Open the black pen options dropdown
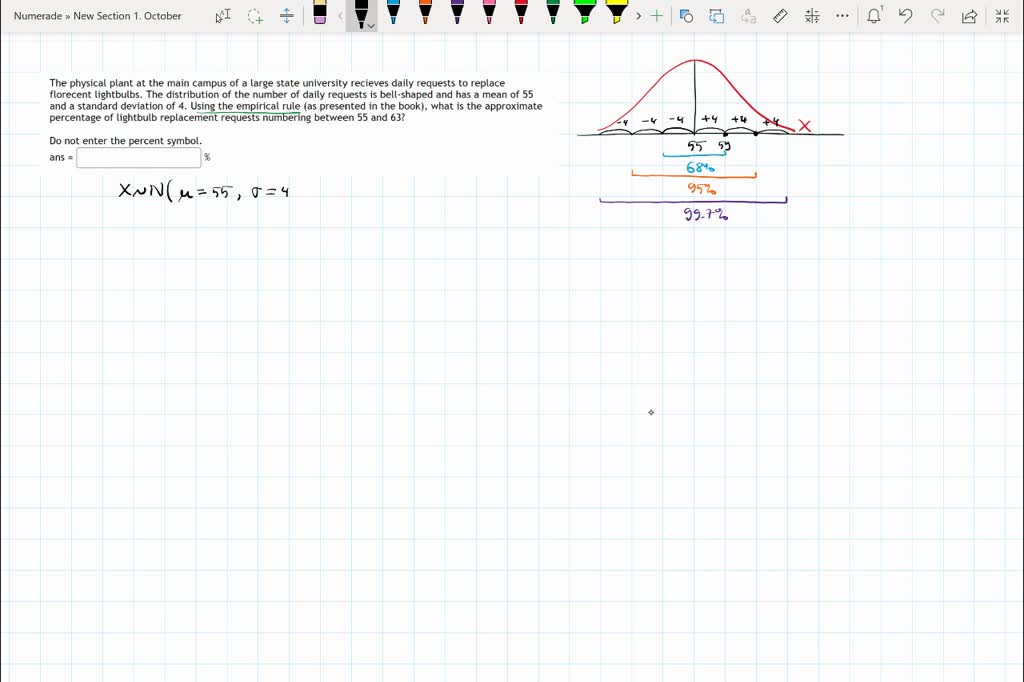1024x682 pixels. coord(371,26)
